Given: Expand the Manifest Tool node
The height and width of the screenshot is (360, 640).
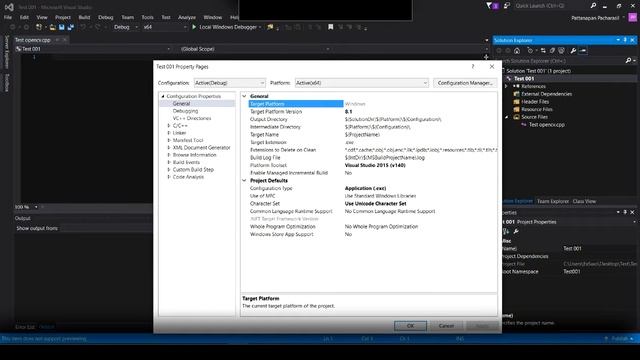Looking at the screenshot, I should coord(169,140).
